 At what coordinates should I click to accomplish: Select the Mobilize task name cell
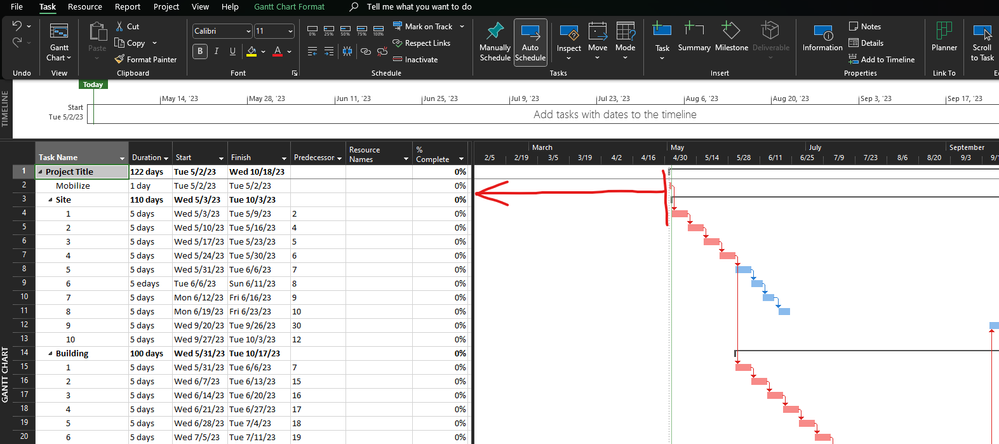coord(82,186)
